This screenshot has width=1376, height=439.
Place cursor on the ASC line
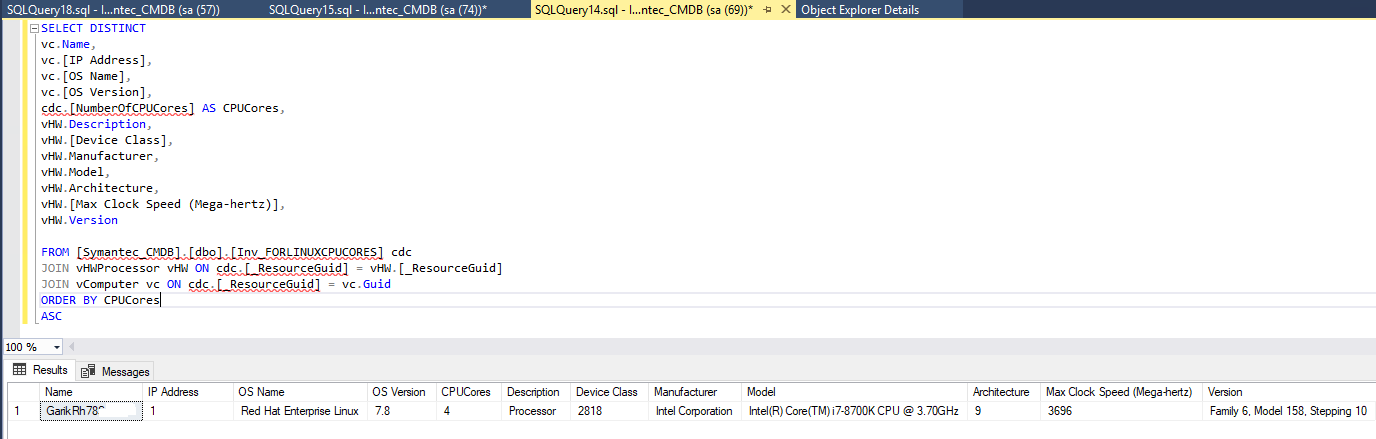51,316
